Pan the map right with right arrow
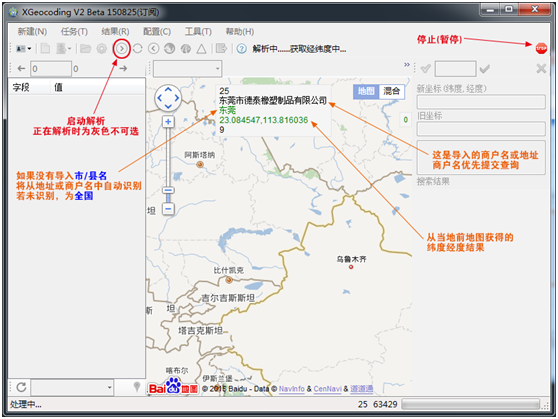 pyautogui.click(x=177, y=98)
